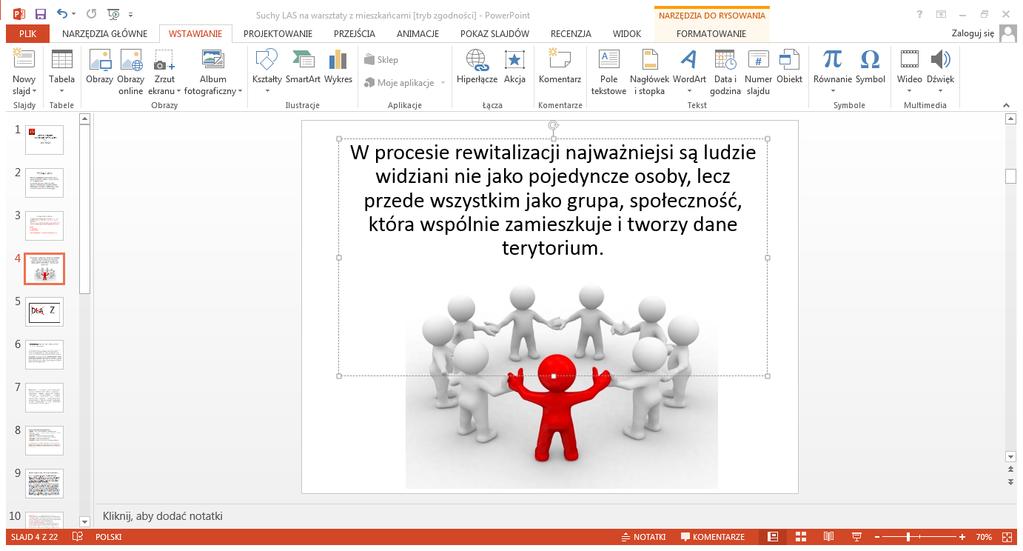Insert a Wideo clip
The width and height of the screenshot is (1023, 551).
pos(909,72)
